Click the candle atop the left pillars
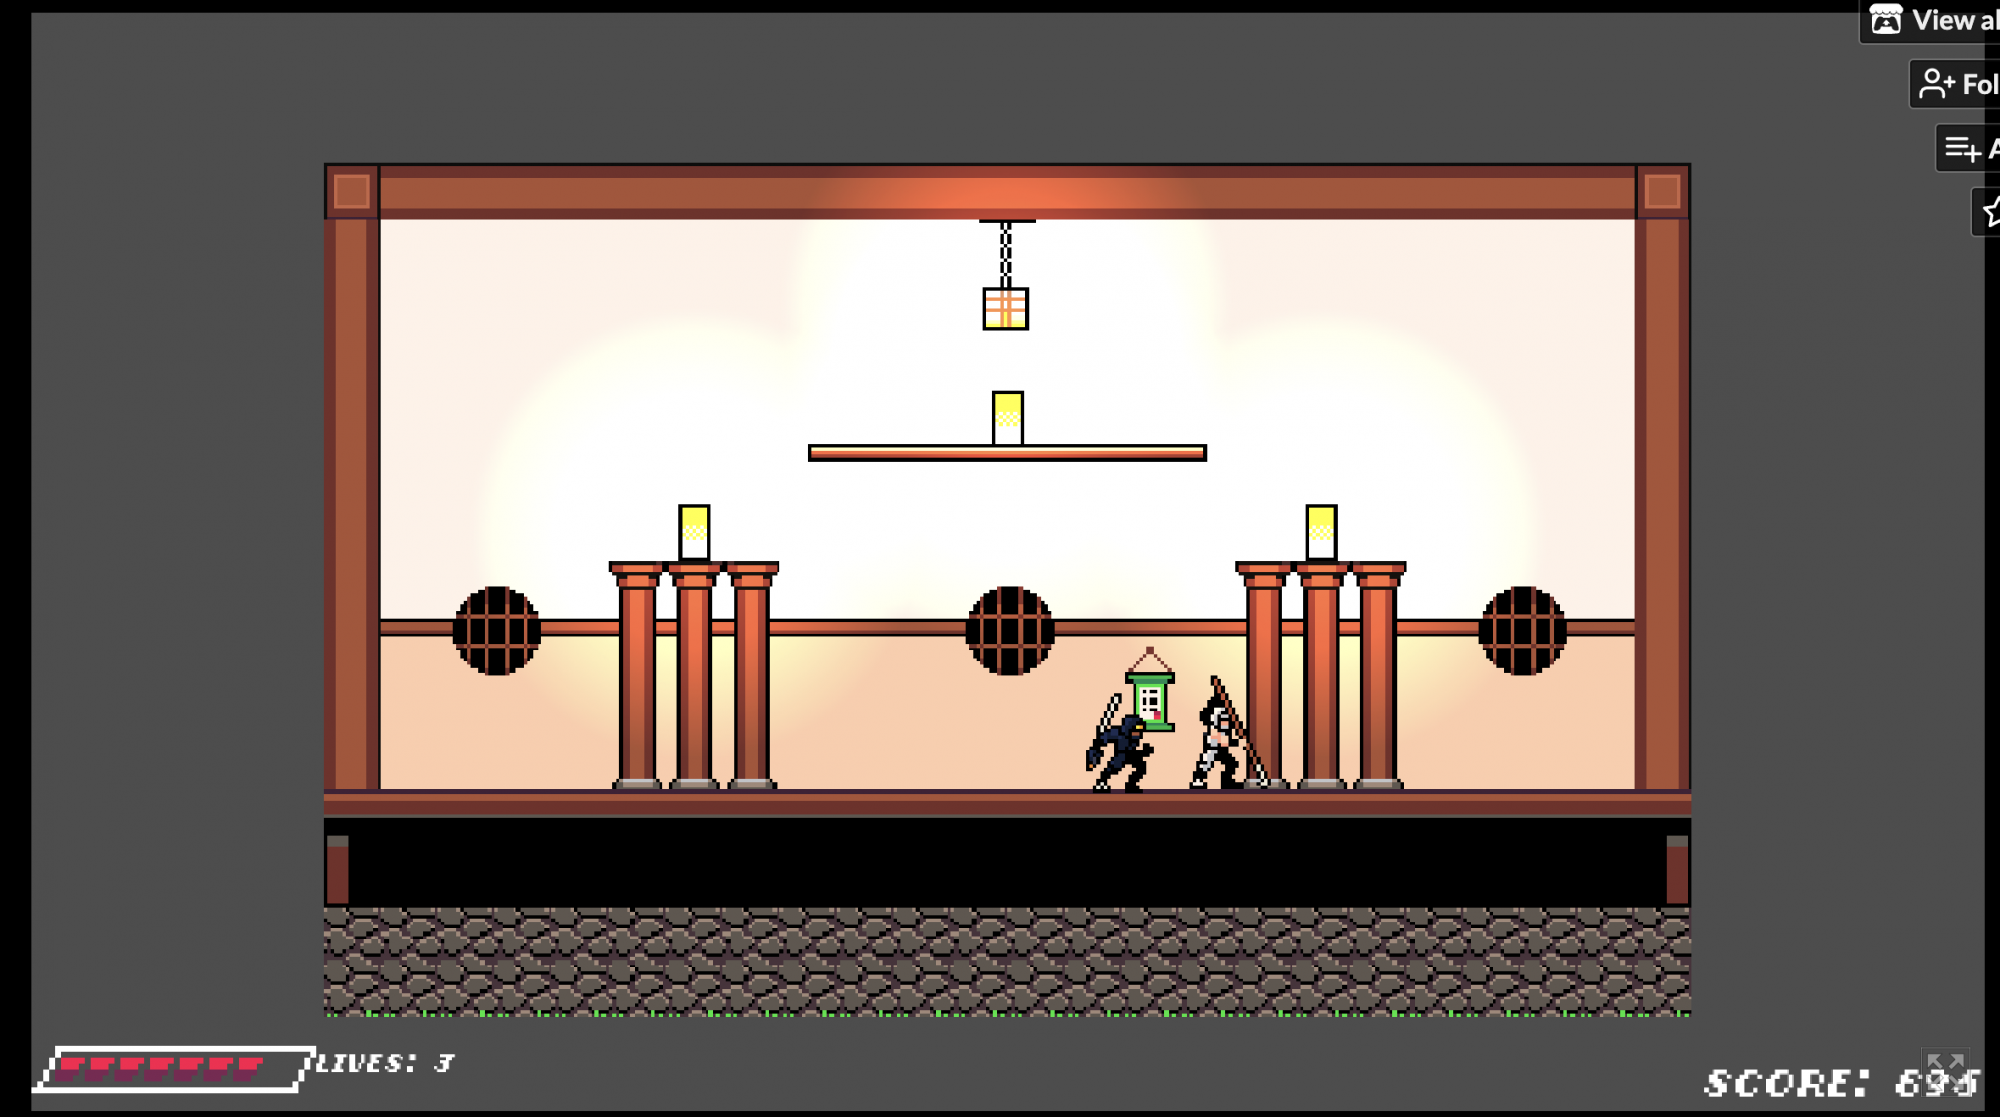This screenshot has height=1117, width=2000. 694,532
